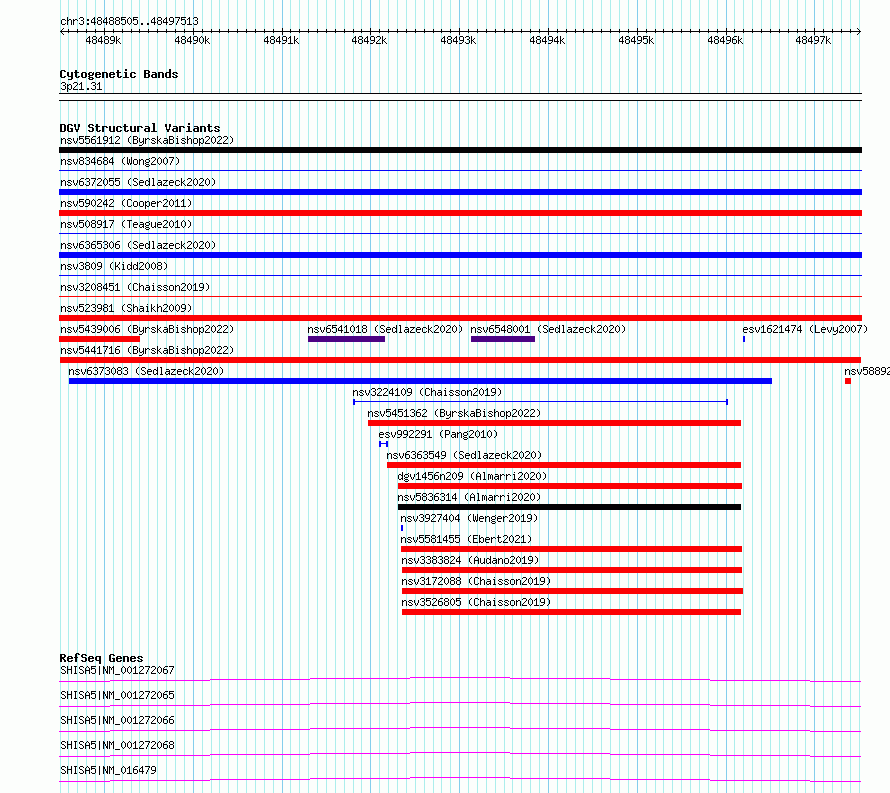Select the purple nsv6548001 variant bar
890x793 pixels.
click(x=503, y=339)
